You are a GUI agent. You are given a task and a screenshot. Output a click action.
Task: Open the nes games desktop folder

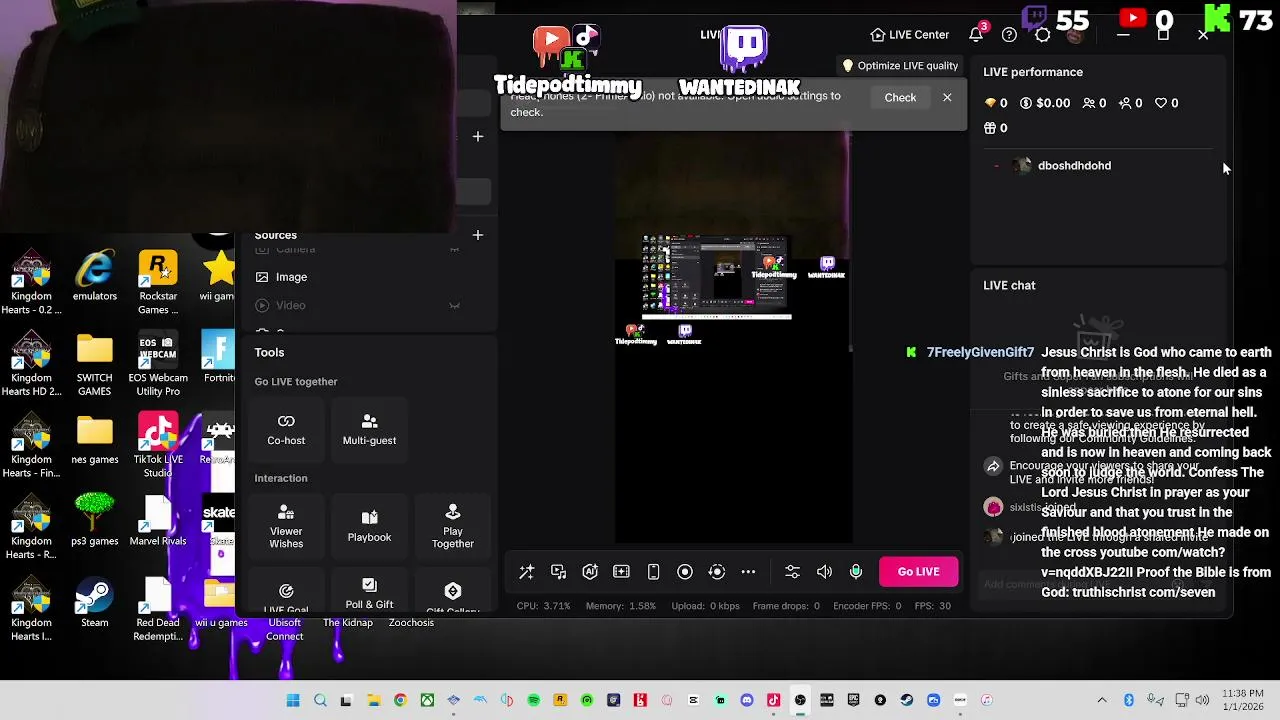[x=95, y=440]
